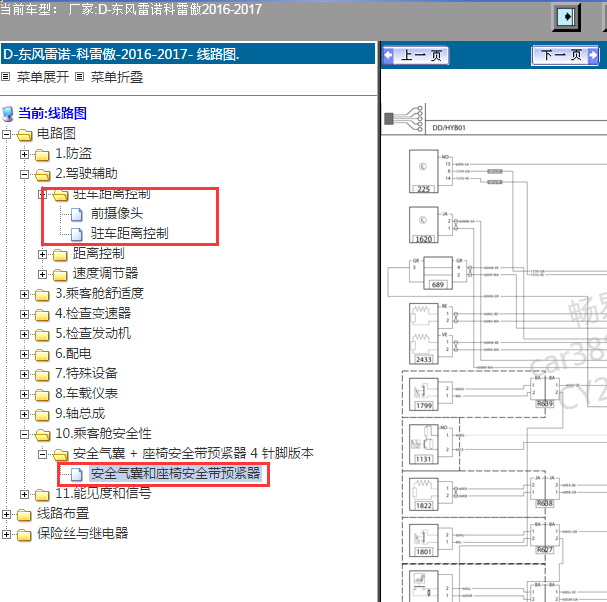607x602 pixels.
Task: Expand 4.检查变速器 node
Action: [24, 314]
